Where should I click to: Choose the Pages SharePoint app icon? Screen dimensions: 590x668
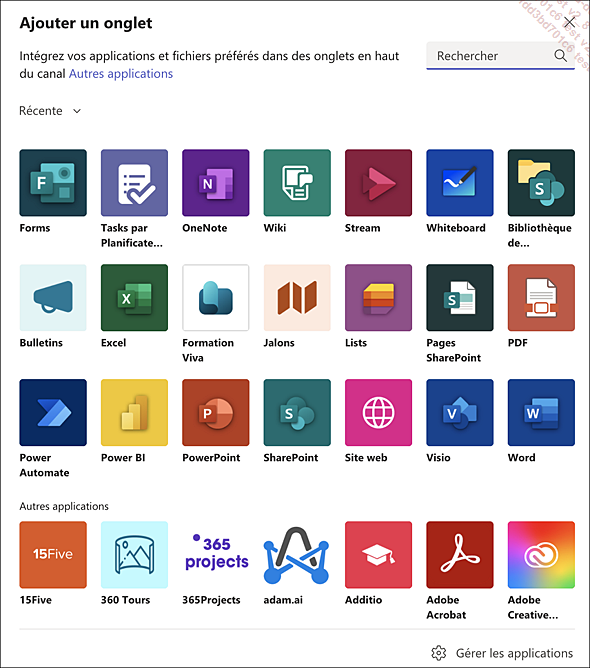pyautogui.click(x=460, y=298)
